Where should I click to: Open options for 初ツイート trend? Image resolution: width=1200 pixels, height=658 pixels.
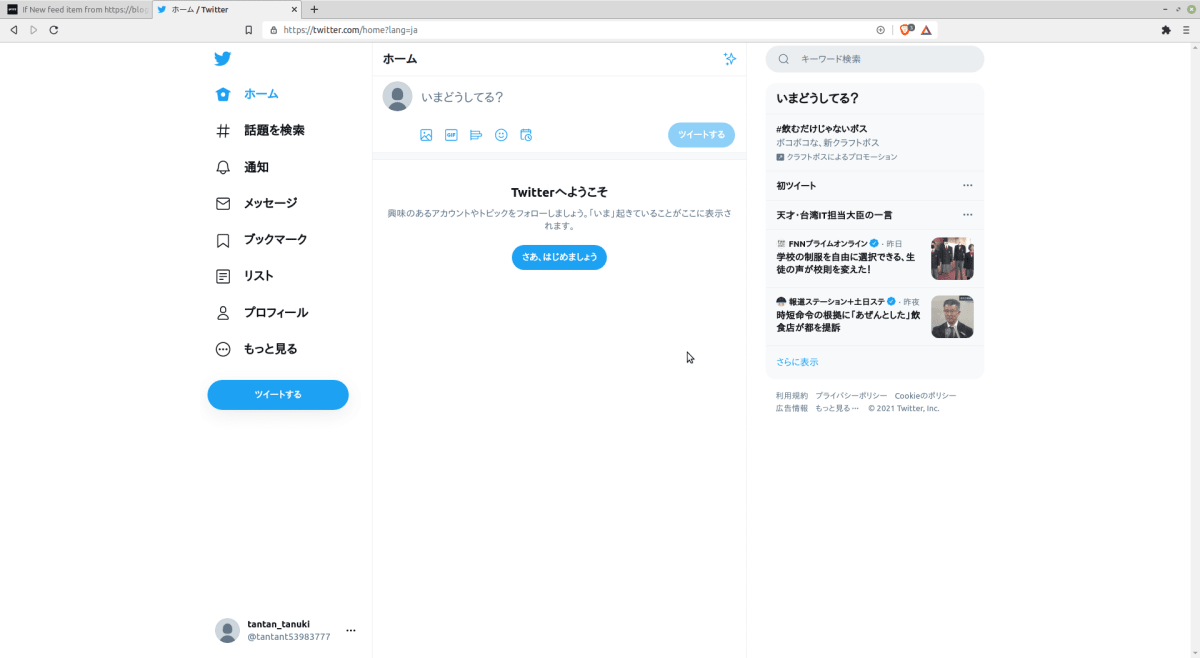967,186
